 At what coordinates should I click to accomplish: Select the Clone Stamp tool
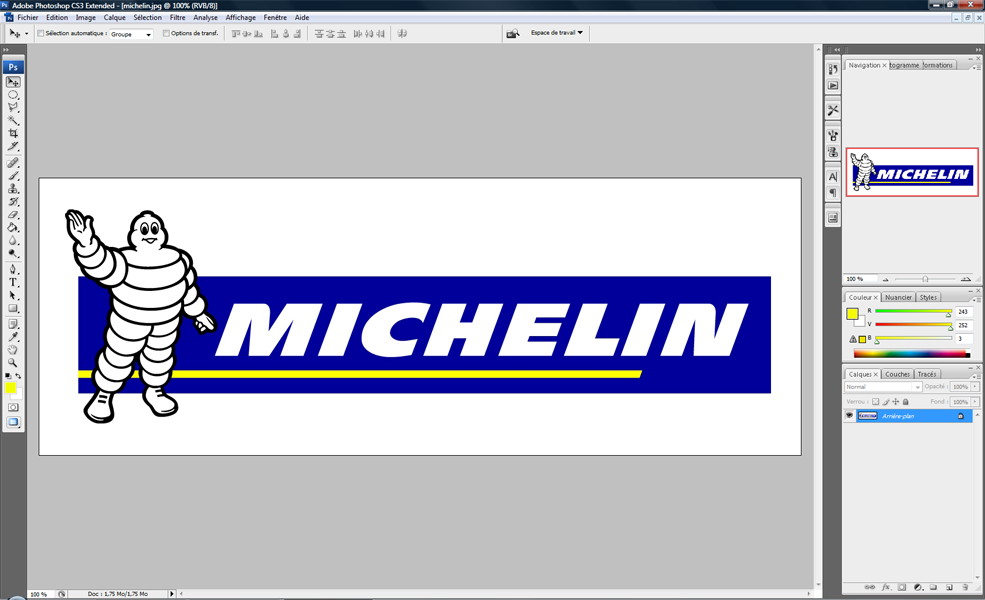(x=13, y=188)
